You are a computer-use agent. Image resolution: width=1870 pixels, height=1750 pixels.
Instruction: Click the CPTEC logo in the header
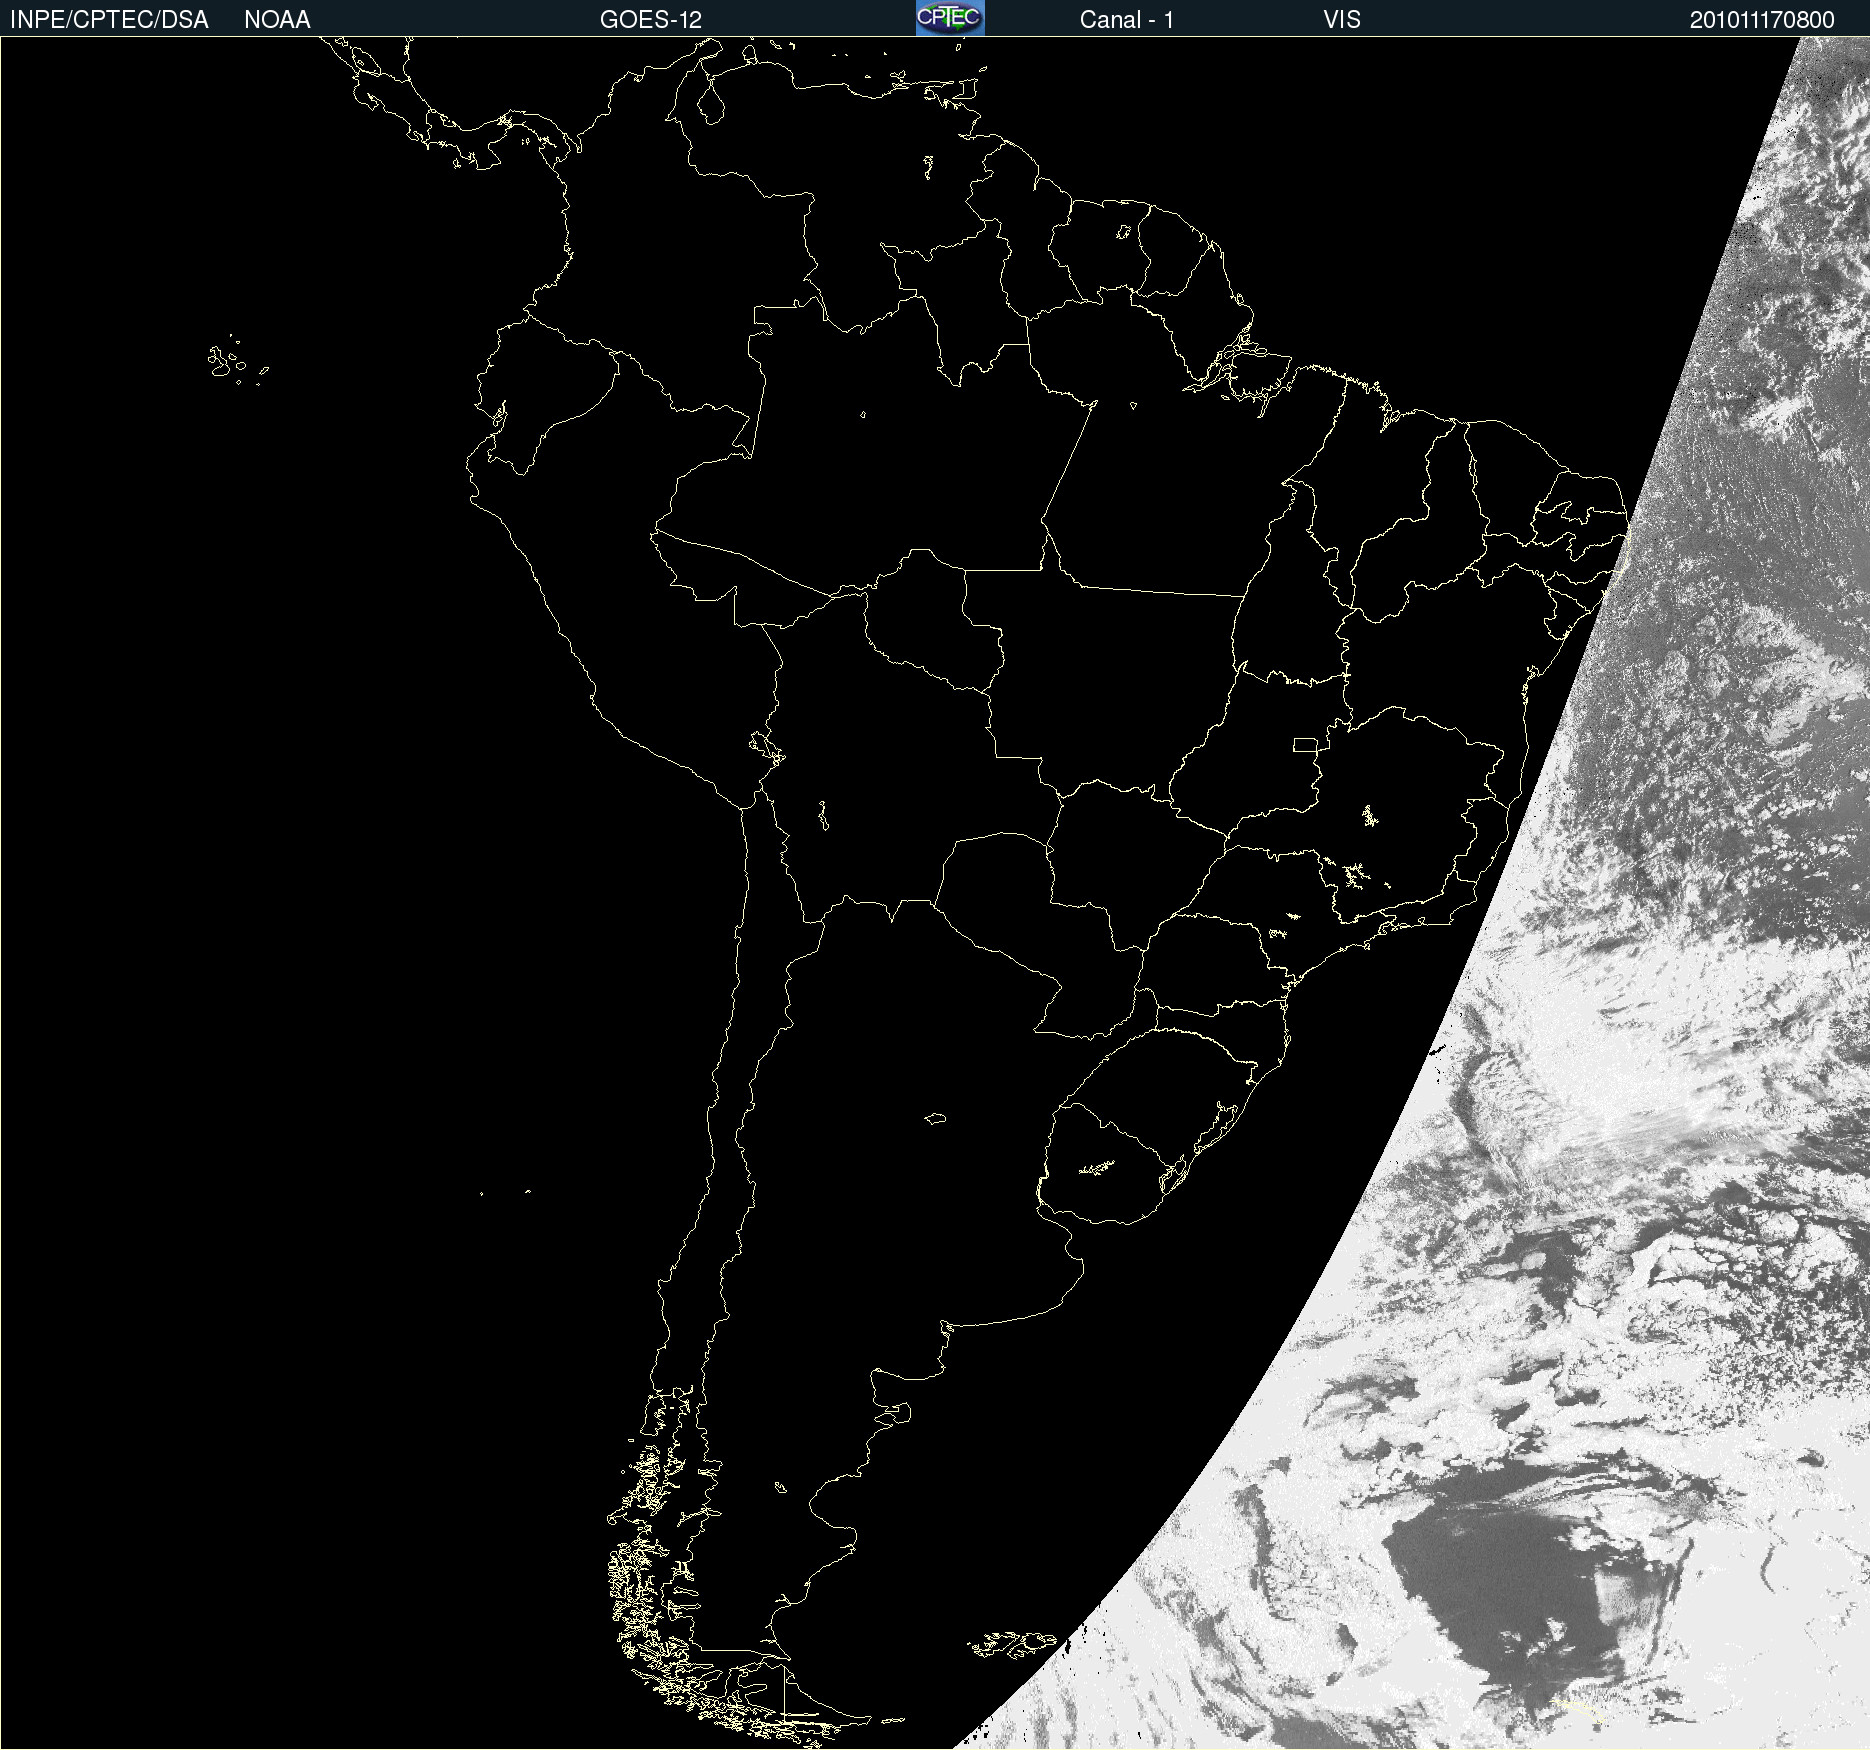point(950,18)
